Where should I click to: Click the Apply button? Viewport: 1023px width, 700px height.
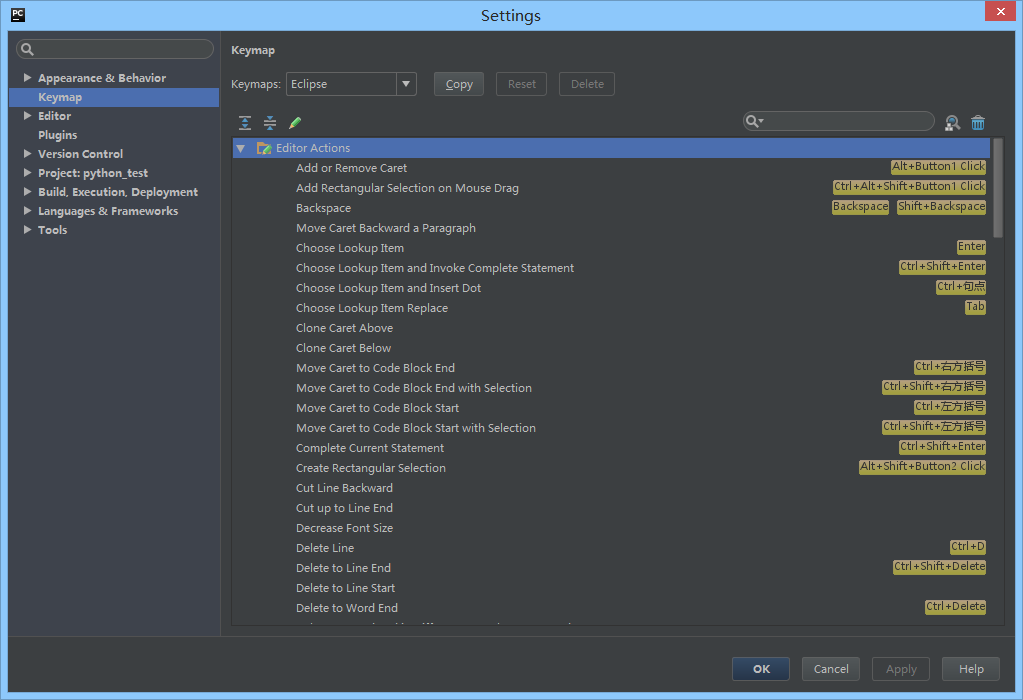(x=900, y=669)
